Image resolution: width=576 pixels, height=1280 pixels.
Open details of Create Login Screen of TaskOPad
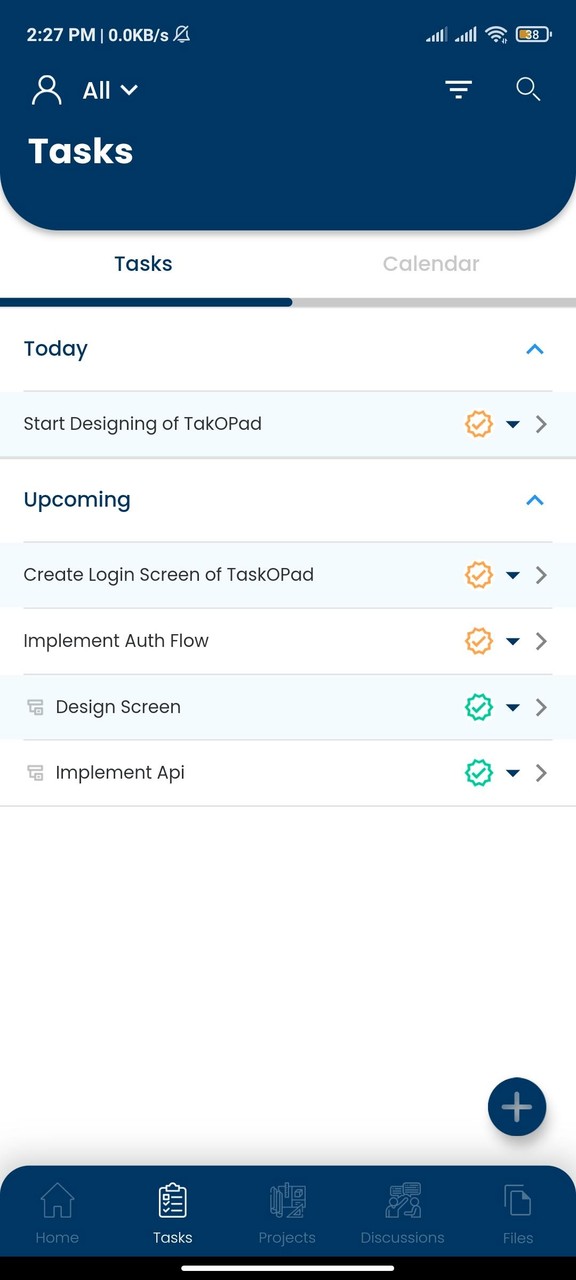pos(541,575)
